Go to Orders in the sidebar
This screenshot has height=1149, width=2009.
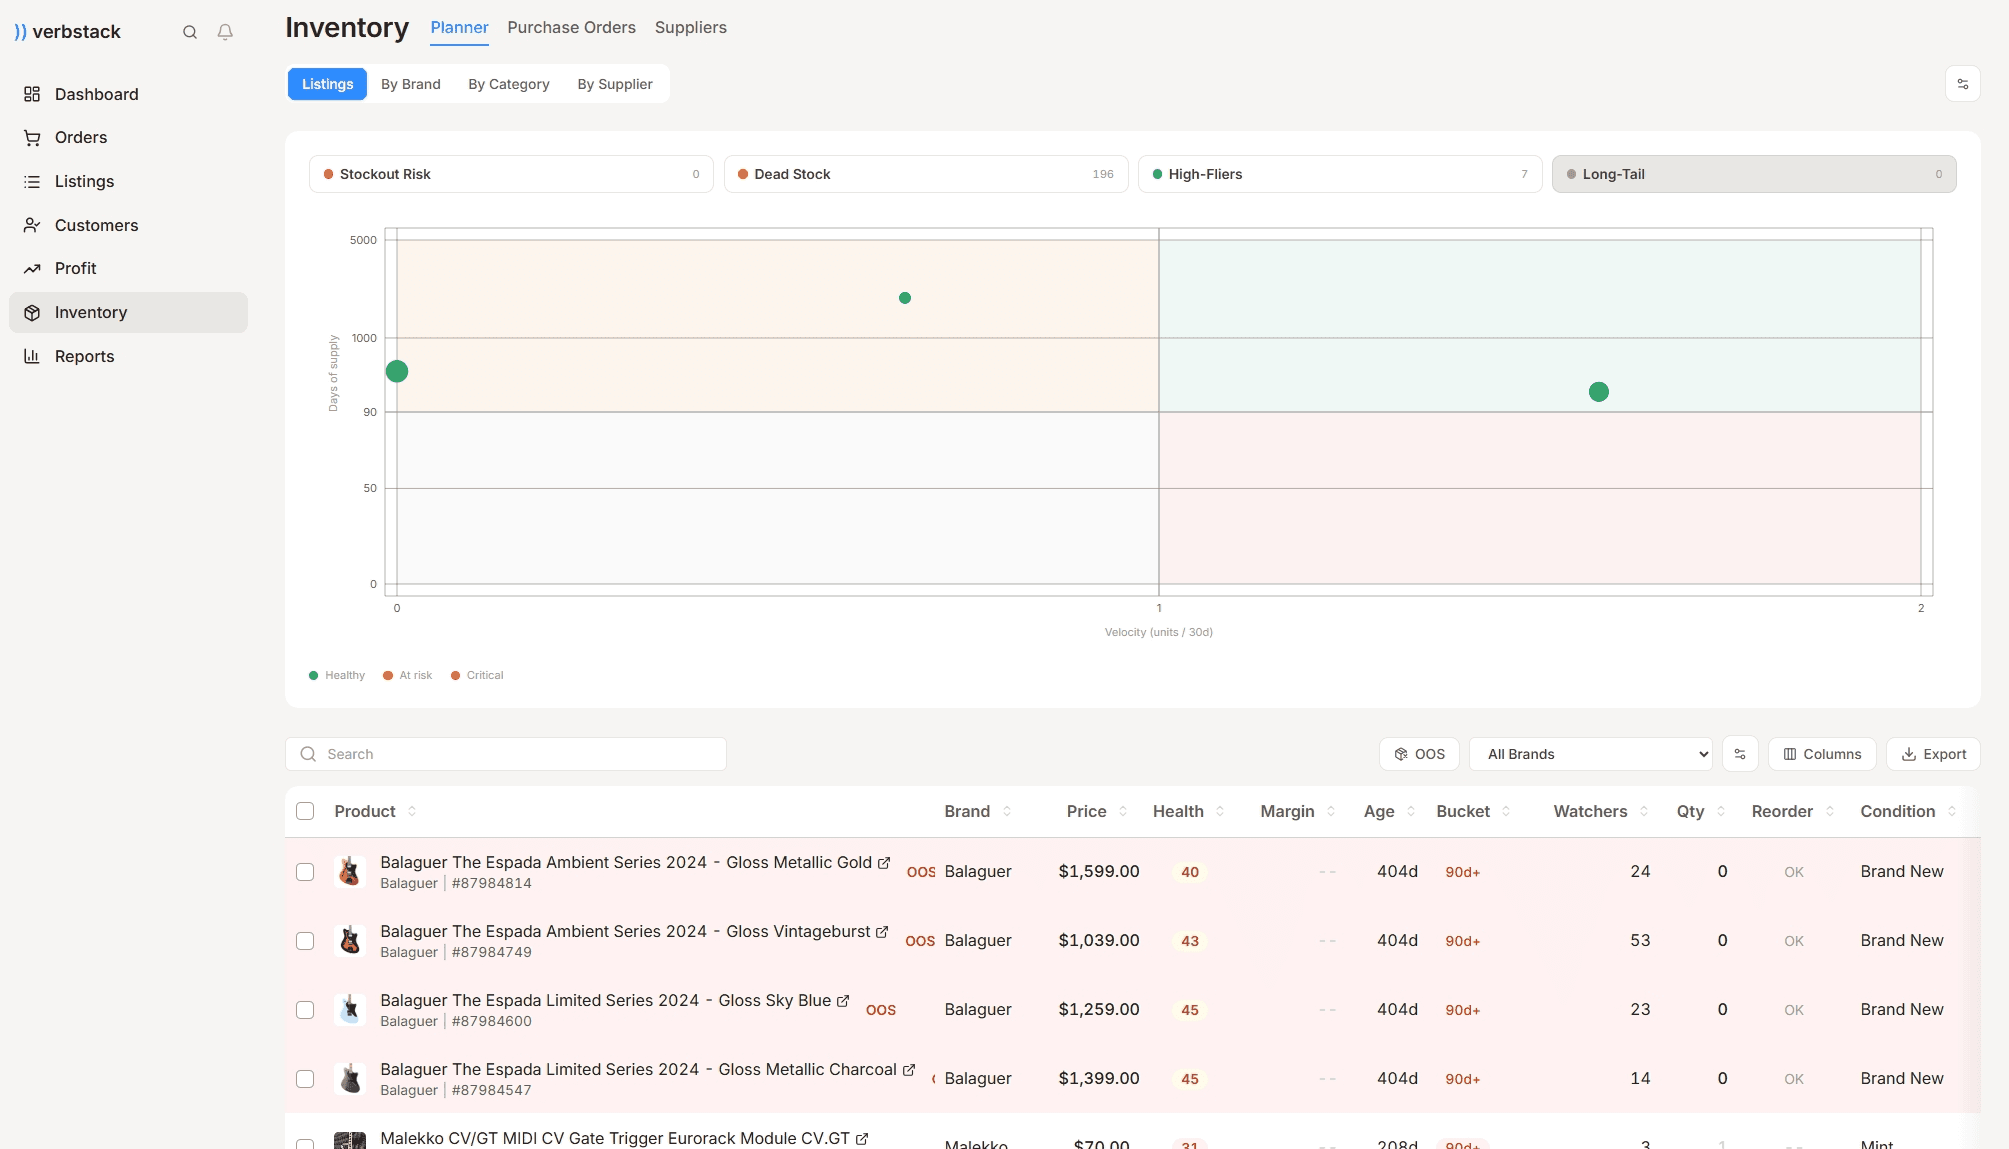tap(128, 137)
